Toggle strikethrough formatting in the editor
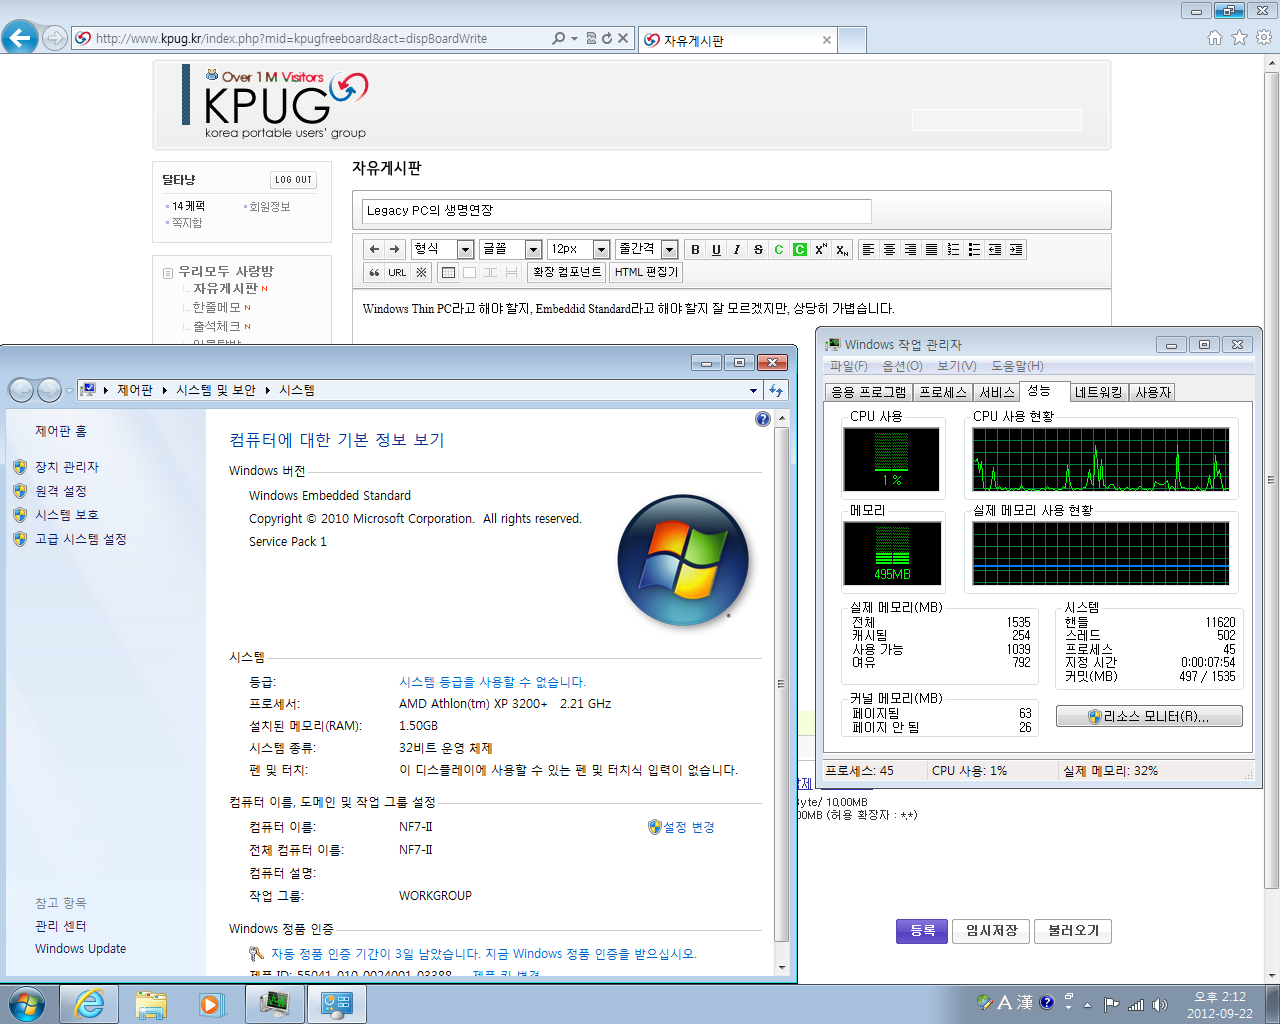This screenshot has width=1280, height=1024. pos(758,249)
